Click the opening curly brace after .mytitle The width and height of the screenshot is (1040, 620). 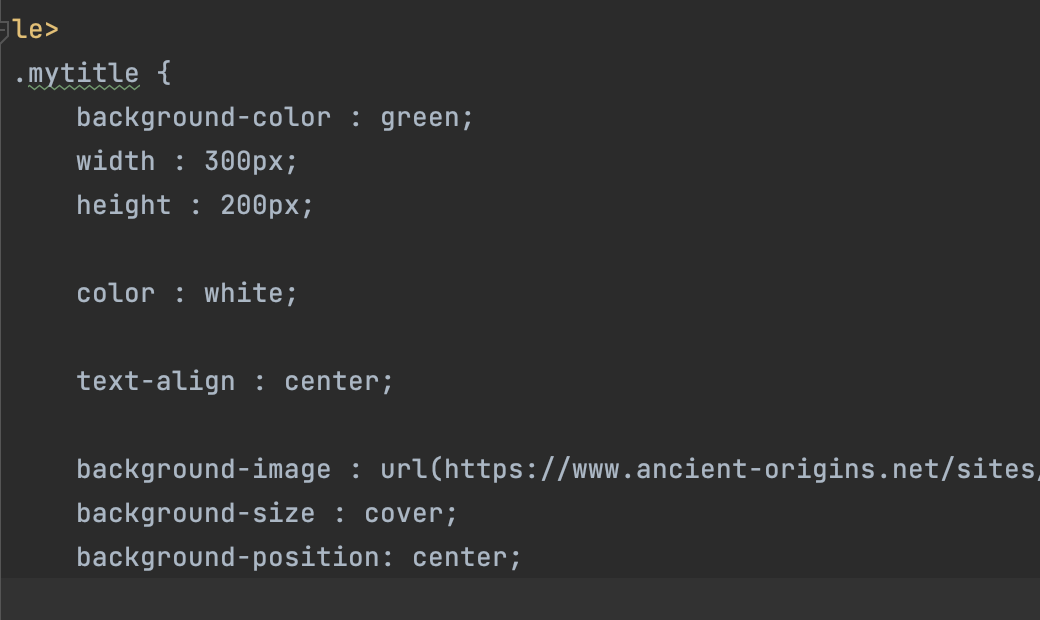click(164, 73)
